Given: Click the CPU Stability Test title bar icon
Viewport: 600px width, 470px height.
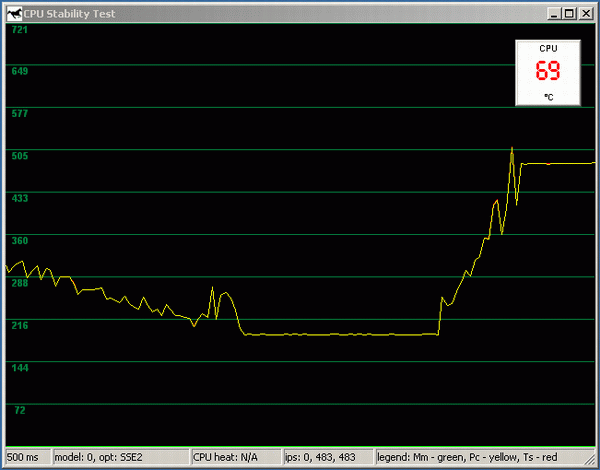Looking at the screenshot, I should point(13,13).
